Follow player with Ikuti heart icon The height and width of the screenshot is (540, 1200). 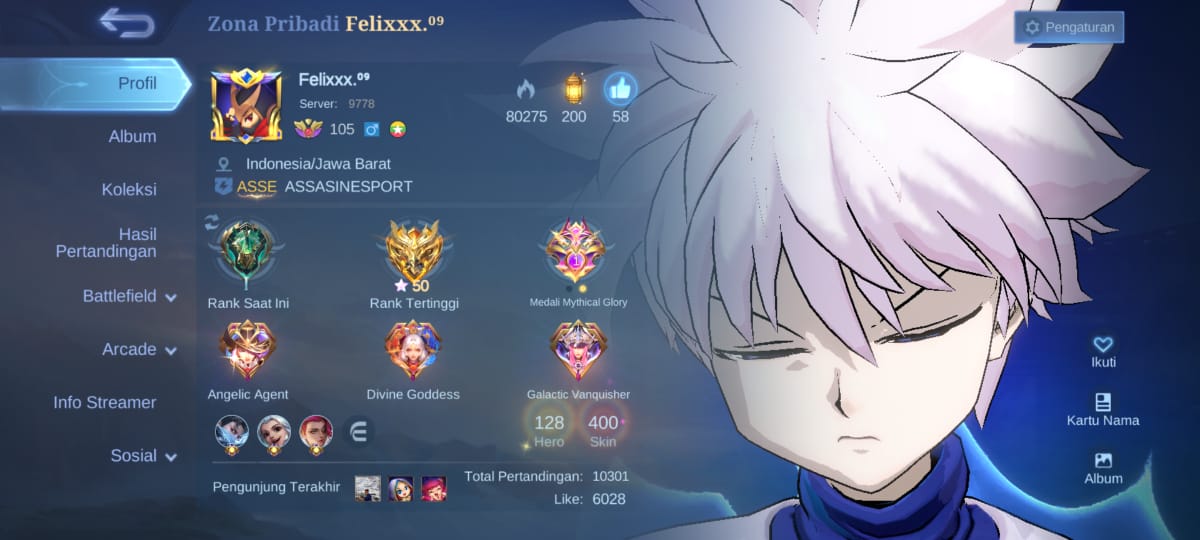[x=1103, y=344]
